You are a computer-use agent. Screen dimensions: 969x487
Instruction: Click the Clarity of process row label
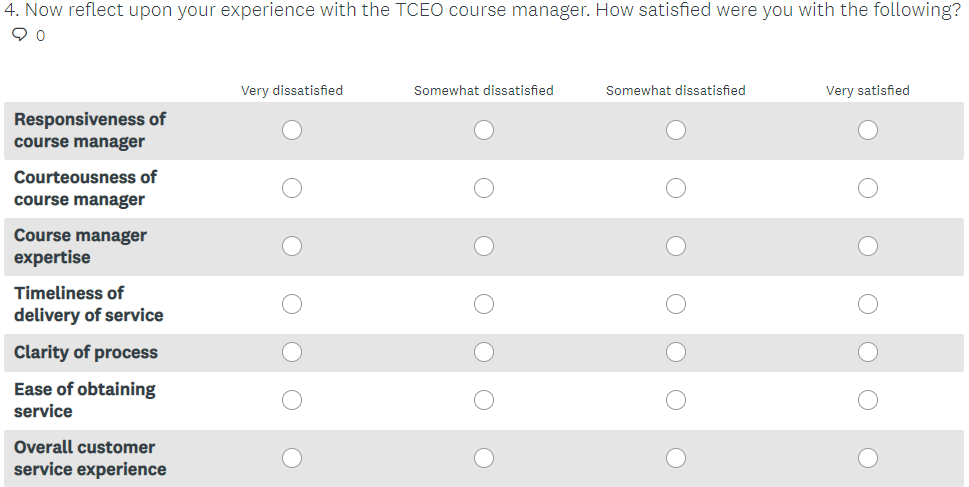[x=86, y=352]
